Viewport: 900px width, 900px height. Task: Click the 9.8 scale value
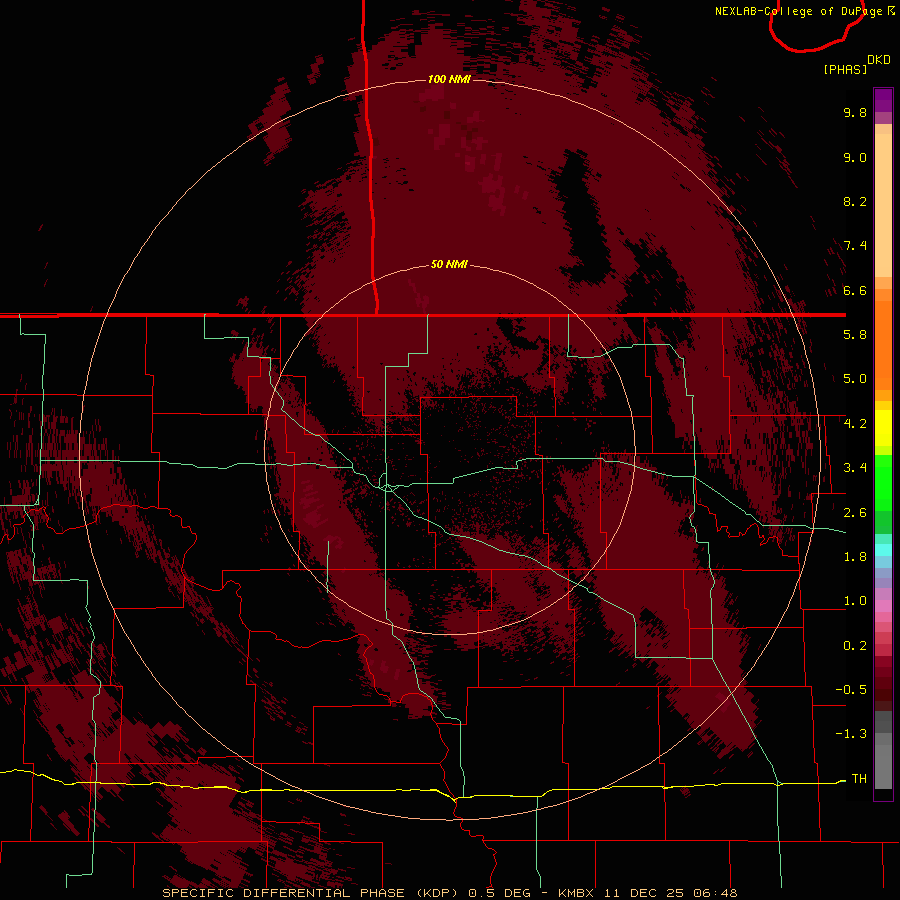(855, 112)
